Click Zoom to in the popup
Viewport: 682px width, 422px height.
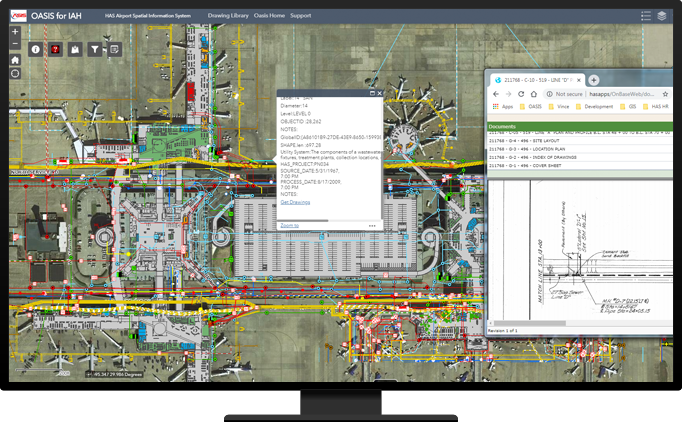(289, 225)
